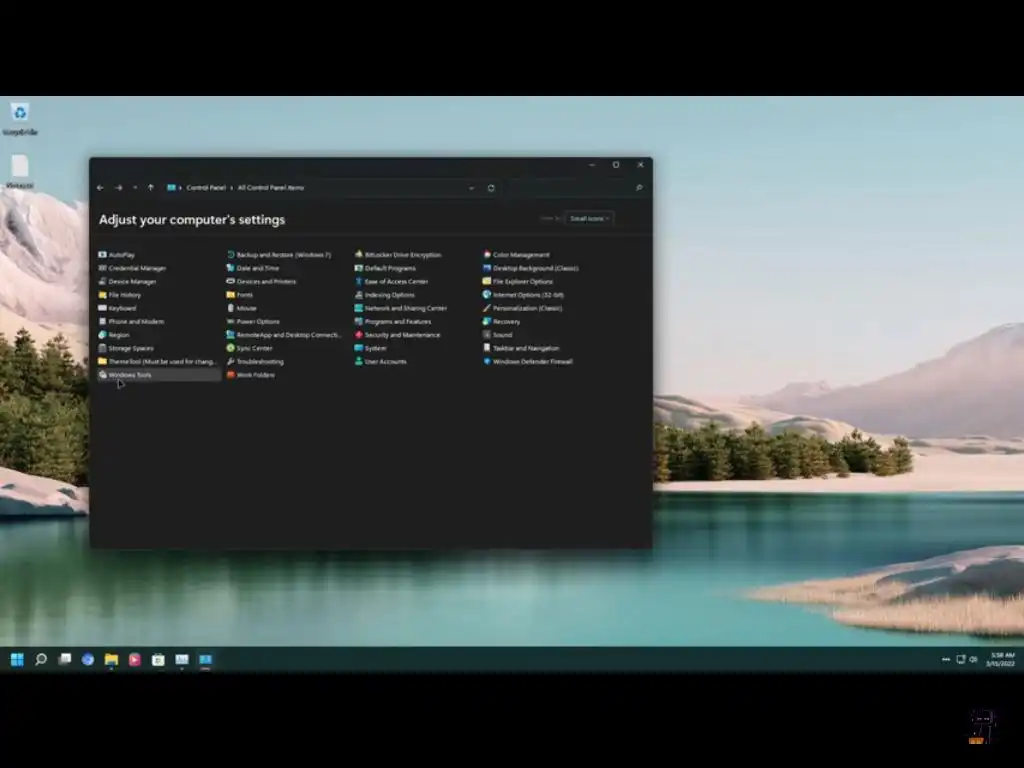Click the Keyboard settings icon
The image size is (1024, 768).
103,308
